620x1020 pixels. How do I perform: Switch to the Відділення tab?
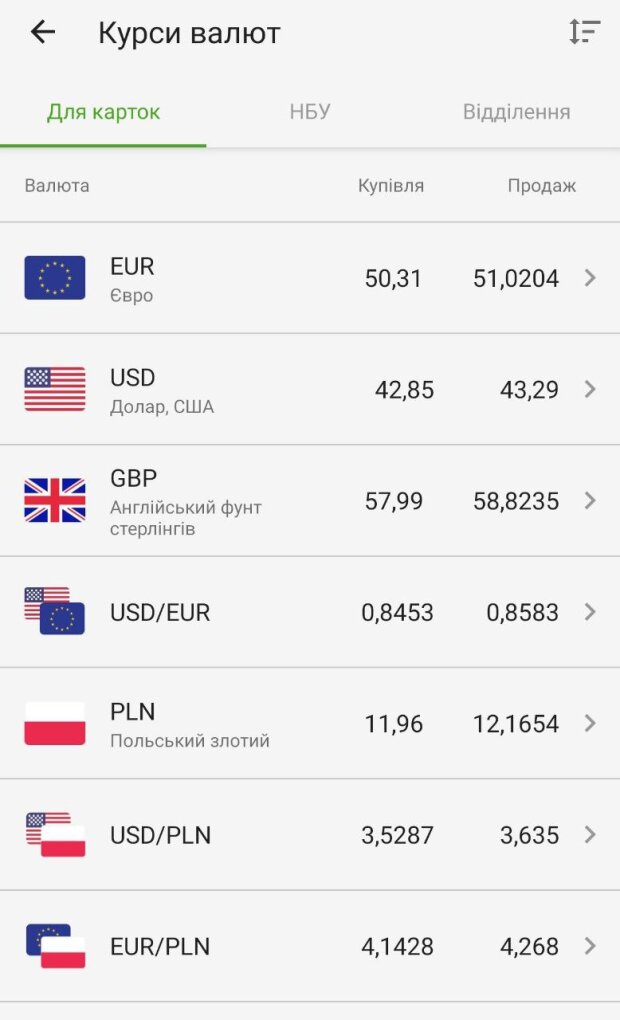point(516,112)
